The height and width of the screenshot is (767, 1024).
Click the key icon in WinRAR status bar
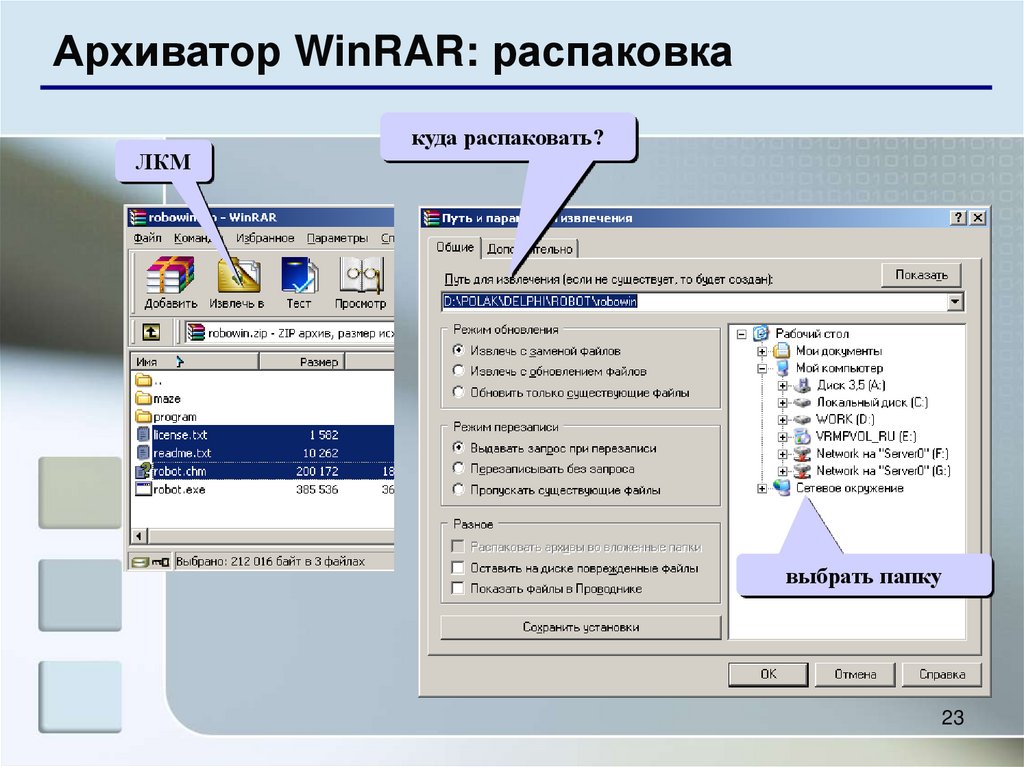pyautogui.click(x=161, y=562)
